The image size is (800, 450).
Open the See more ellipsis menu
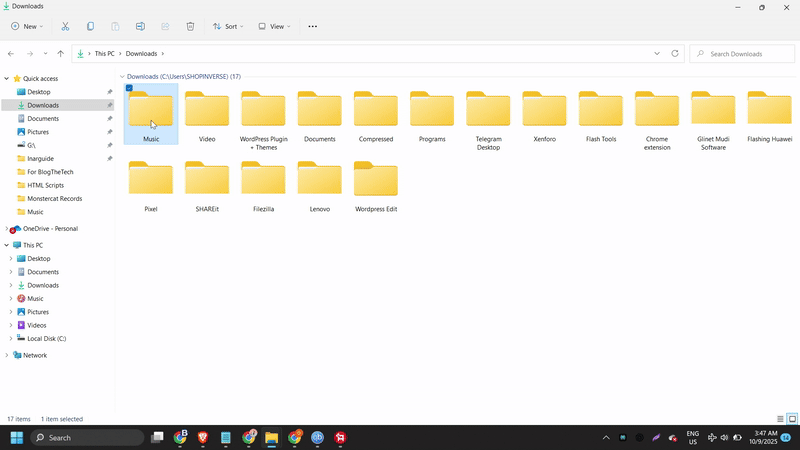tap(312, 26)
